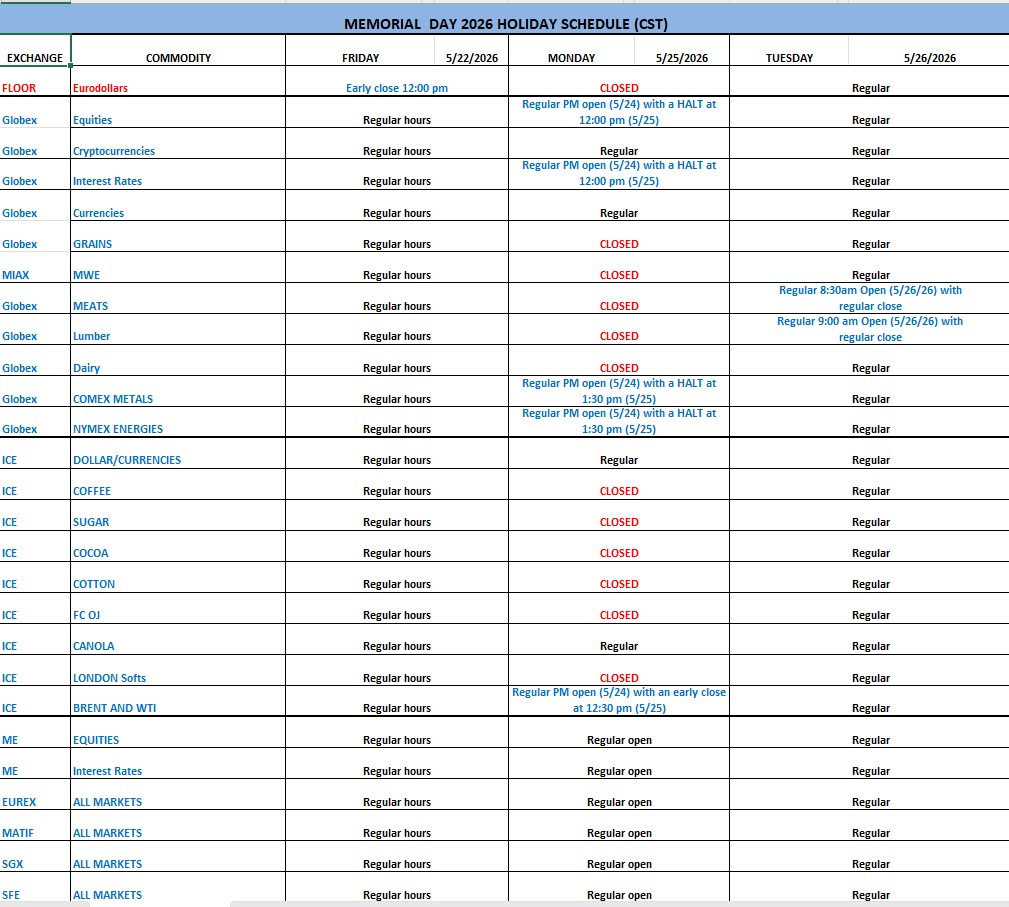Click the Dairy commodity cell
The height and width of the screenshot is (907, 1009).
coord(178,360)
